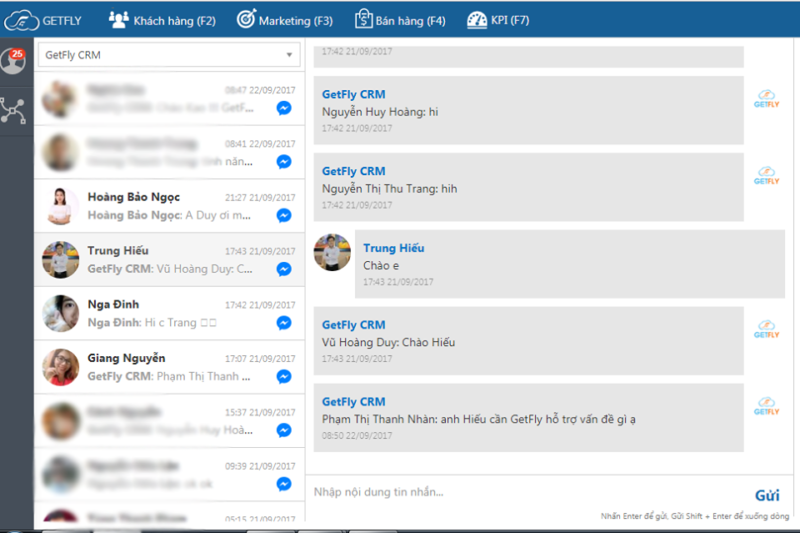Open Khách hàng (F2) menu
This screenshot has height=533, width=800.
(x=162, y=20)
